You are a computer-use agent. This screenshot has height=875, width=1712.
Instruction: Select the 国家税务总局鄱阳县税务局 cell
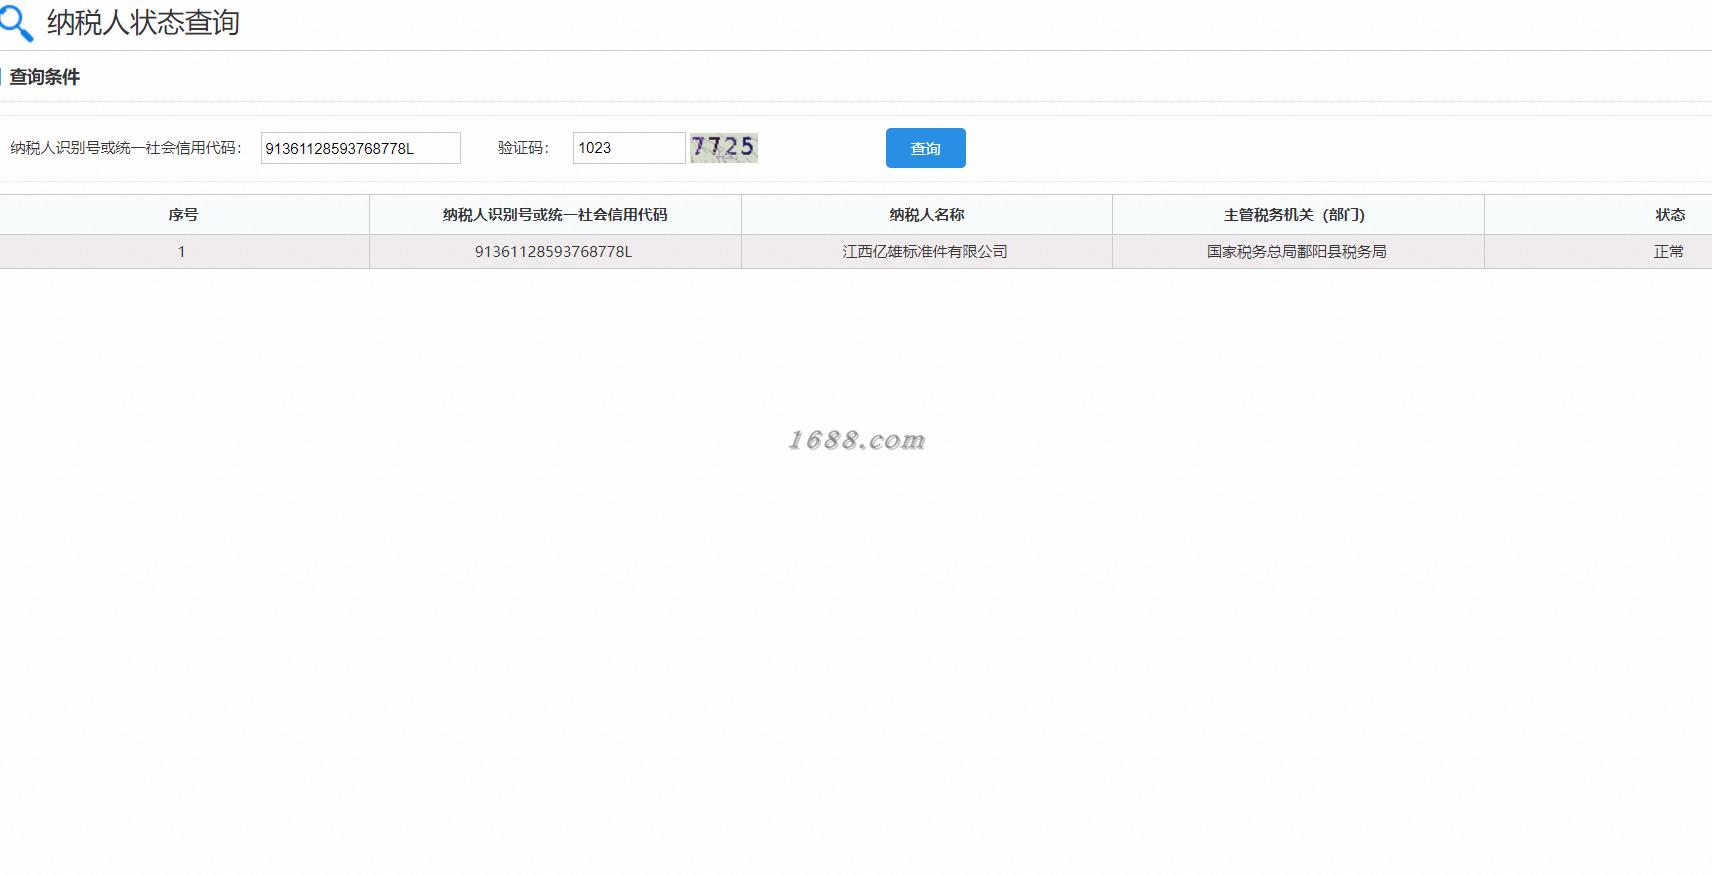pos(1298,252)
